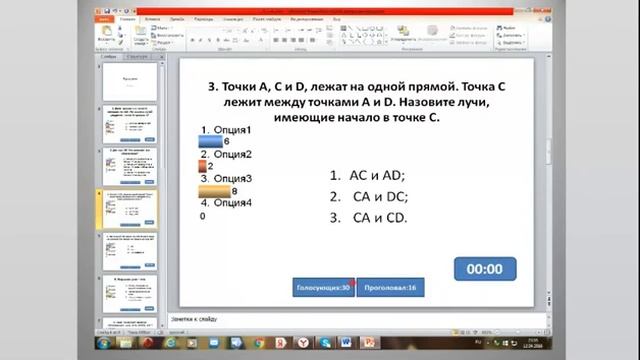Click answer text 'CA и DC;'
The width and height of the screenshot is (640, 360).
pos(380,196)
